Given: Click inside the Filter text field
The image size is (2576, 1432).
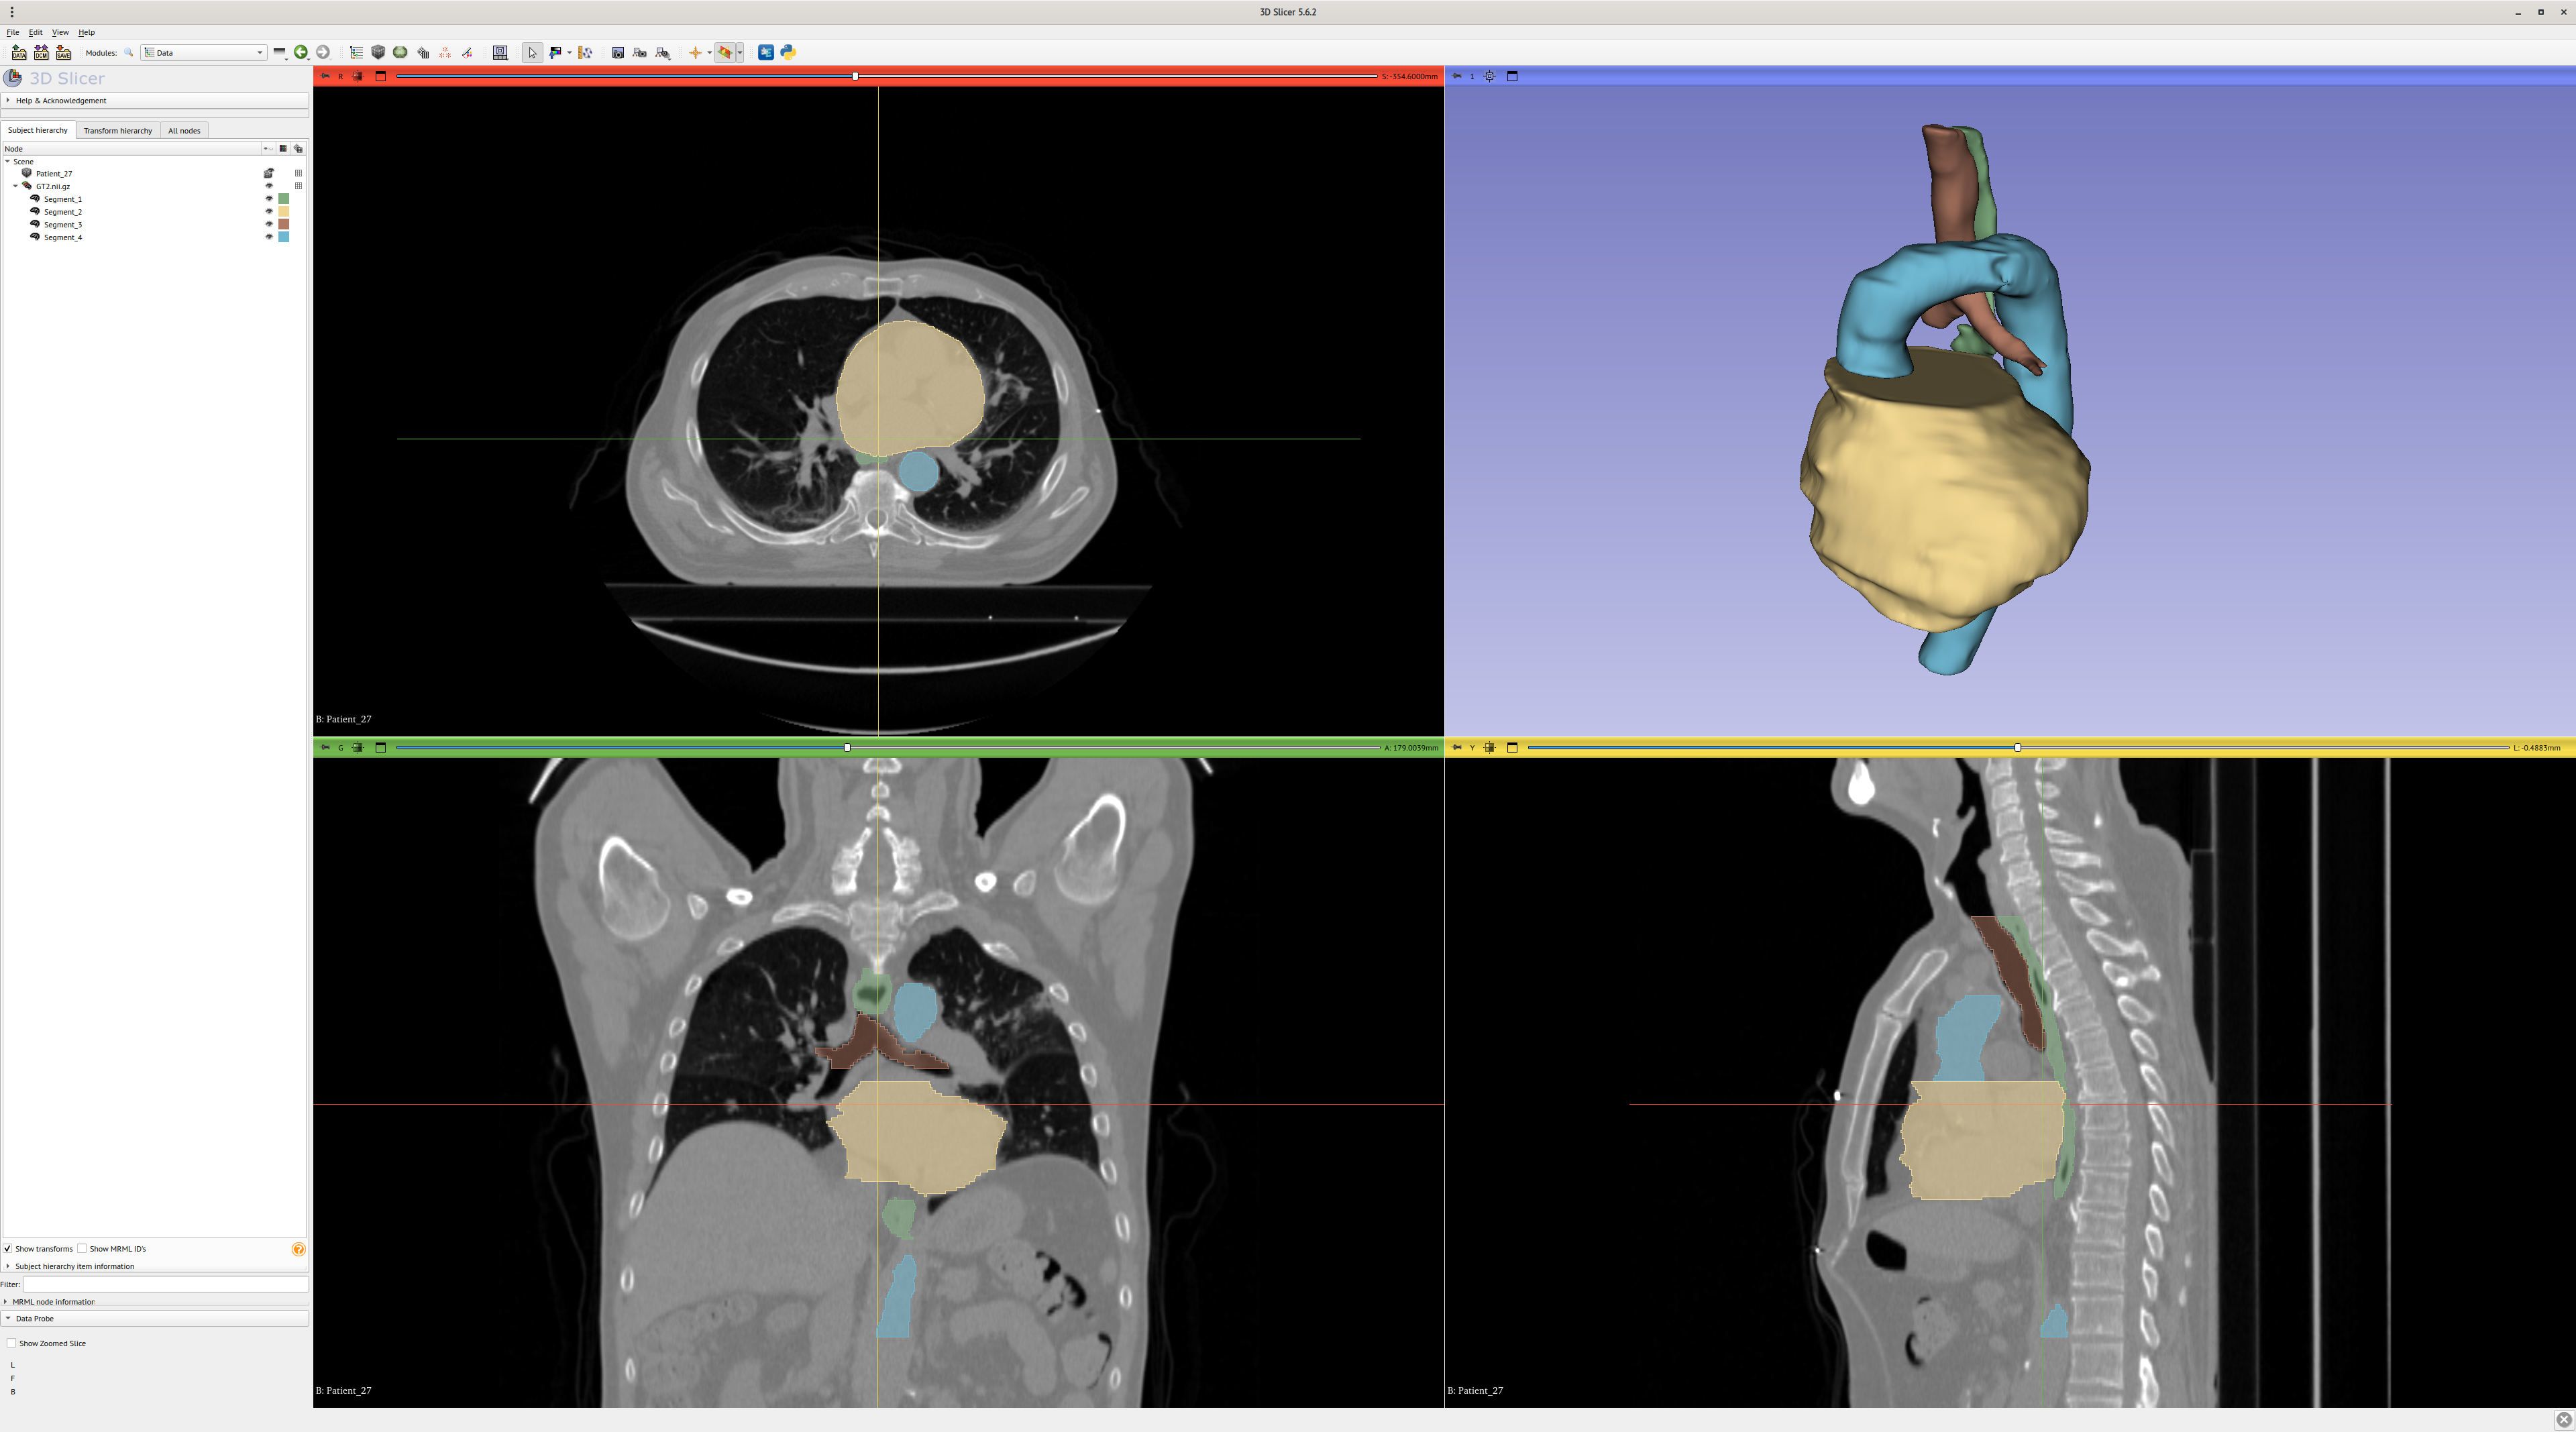Looking at the screenshot, I should tap(165, 1284).
